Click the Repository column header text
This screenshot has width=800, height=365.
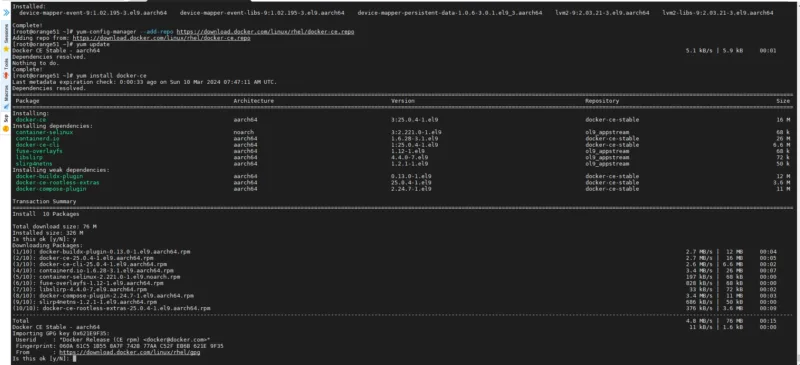pyautogui.click(x=602, y=101)
